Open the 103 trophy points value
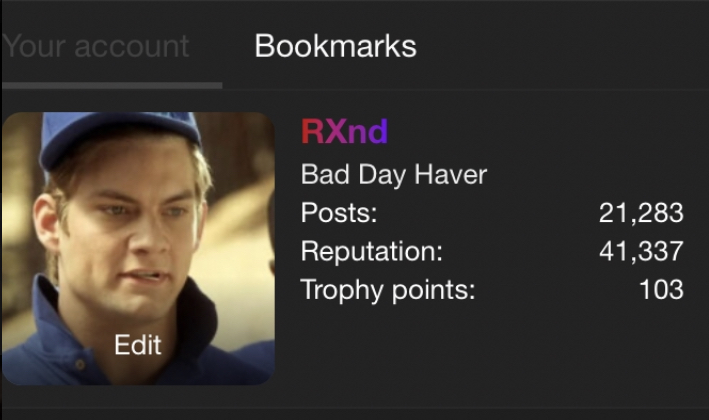Image resolution: width=709 pixels, height=420 pixels. coord(661,290)
